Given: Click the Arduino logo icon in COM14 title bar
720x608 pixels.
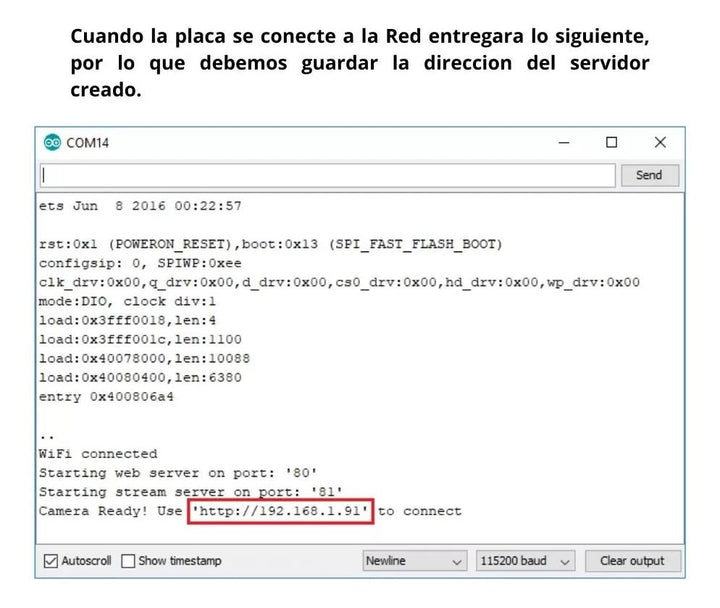Looking at the screenshot, I should [x=52, y=143].
